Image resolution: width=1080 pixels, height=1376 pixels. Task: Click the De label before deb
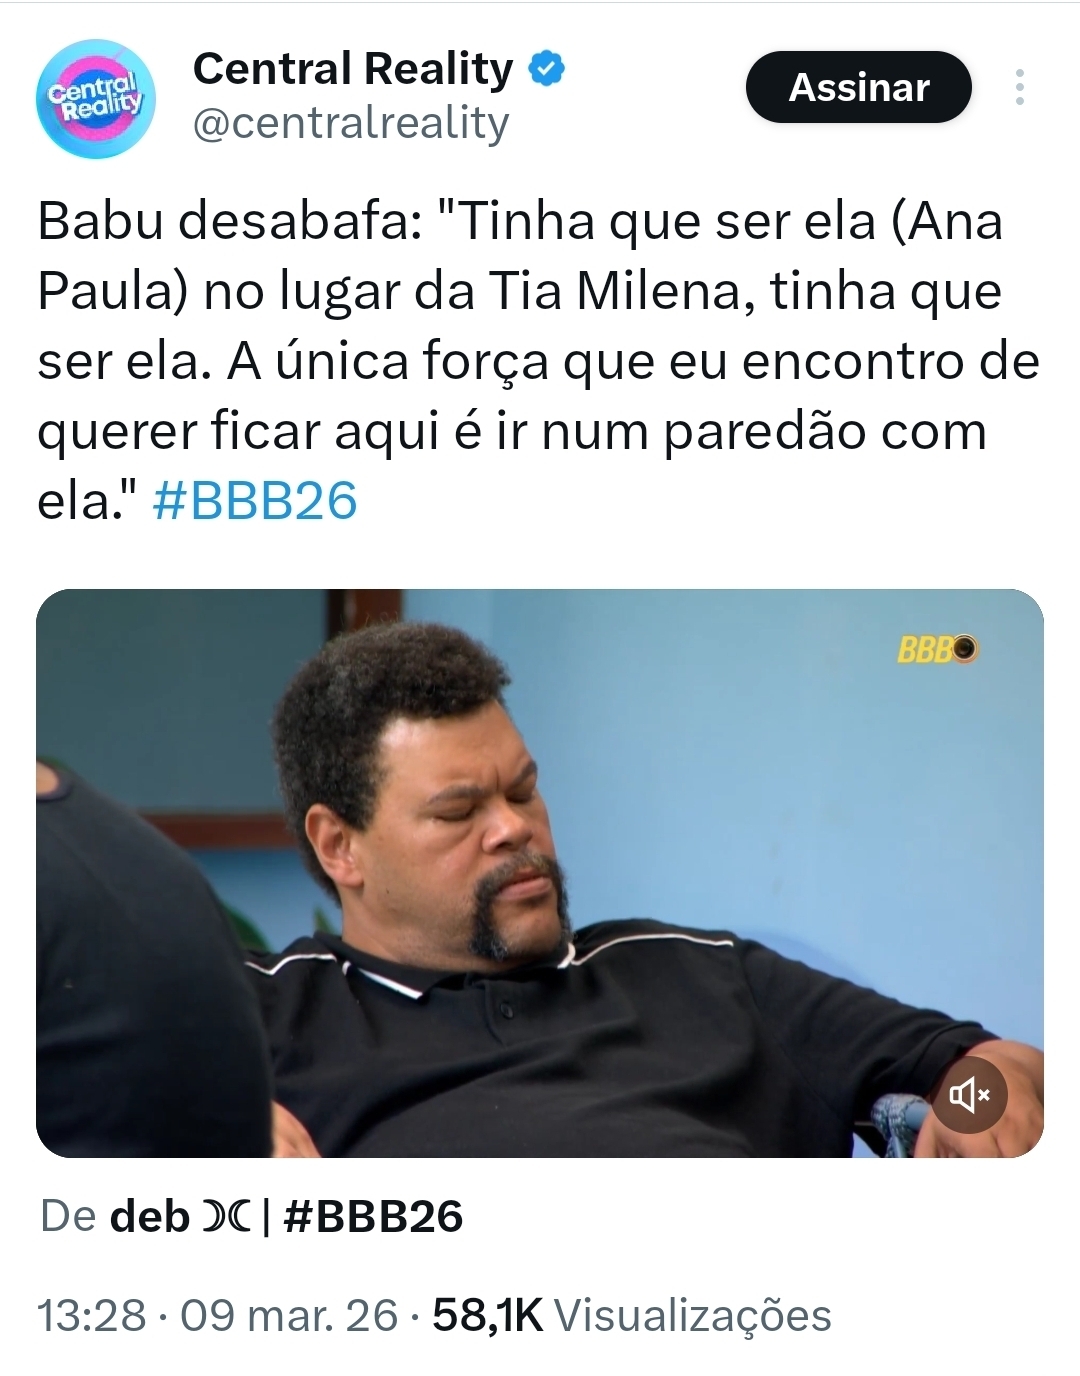(x=68, y=1217)
